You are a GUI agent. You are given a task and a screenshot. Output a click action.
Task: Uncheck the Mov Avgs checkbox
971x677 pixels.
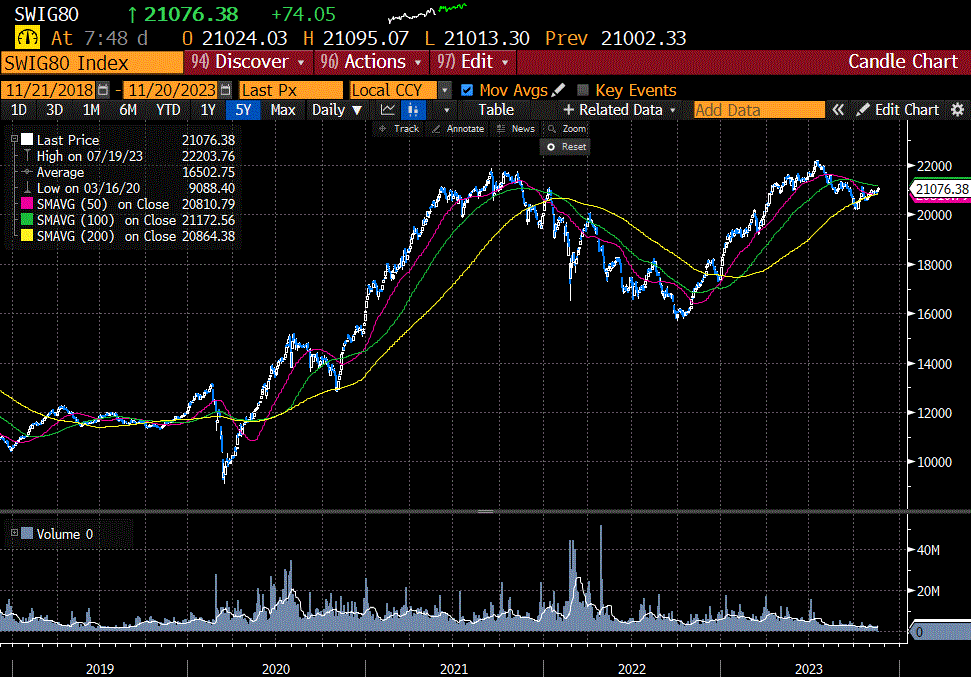coord(467,90)
